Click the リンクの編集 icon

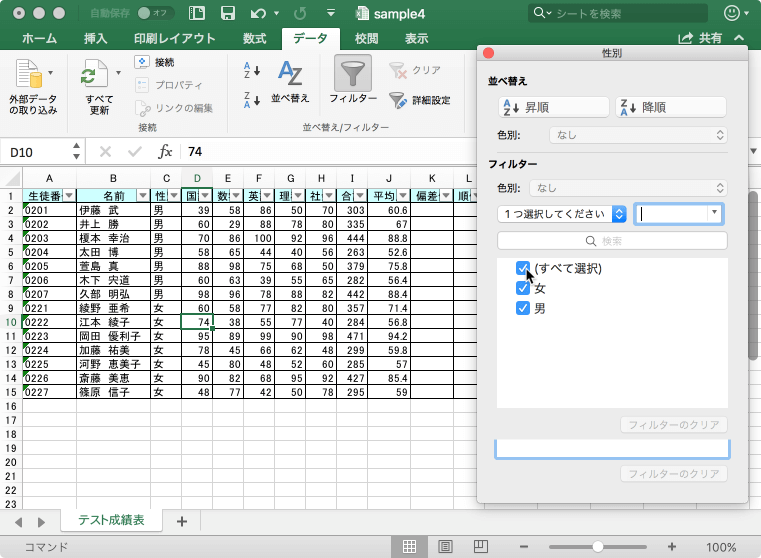point(142,108)
